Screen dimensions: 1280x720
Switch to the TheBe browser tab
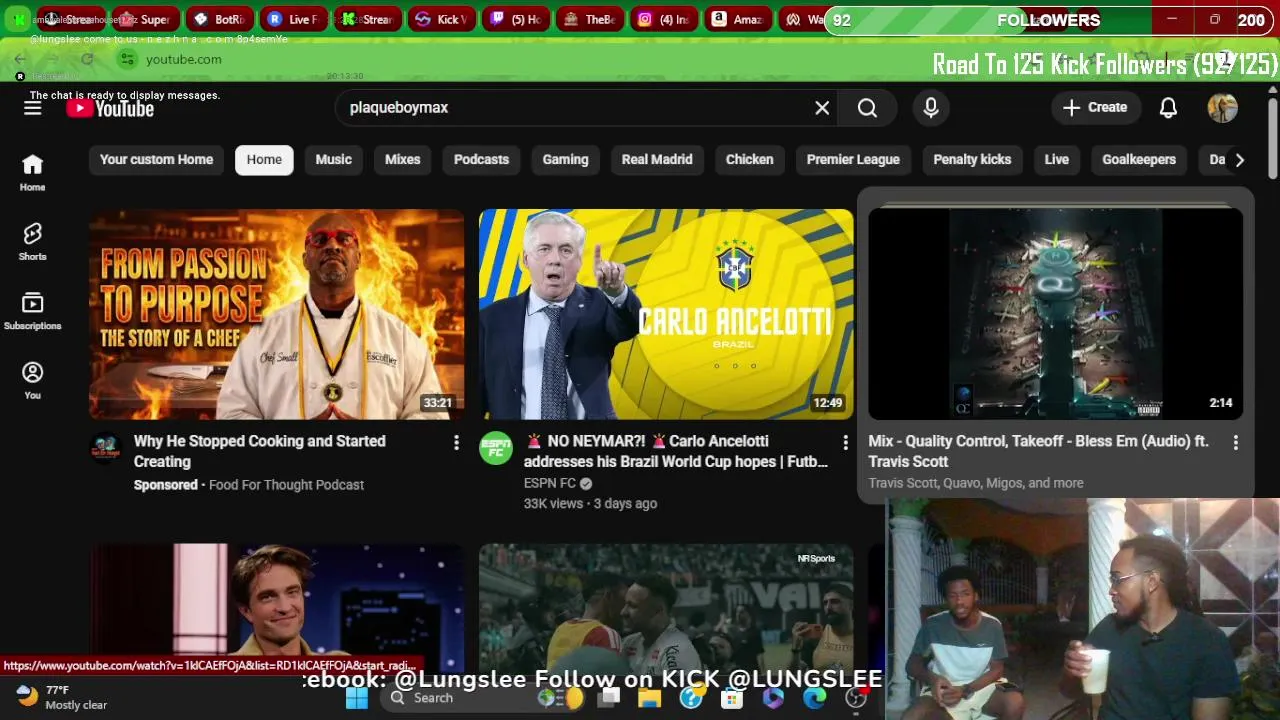[x=590, y=19]
